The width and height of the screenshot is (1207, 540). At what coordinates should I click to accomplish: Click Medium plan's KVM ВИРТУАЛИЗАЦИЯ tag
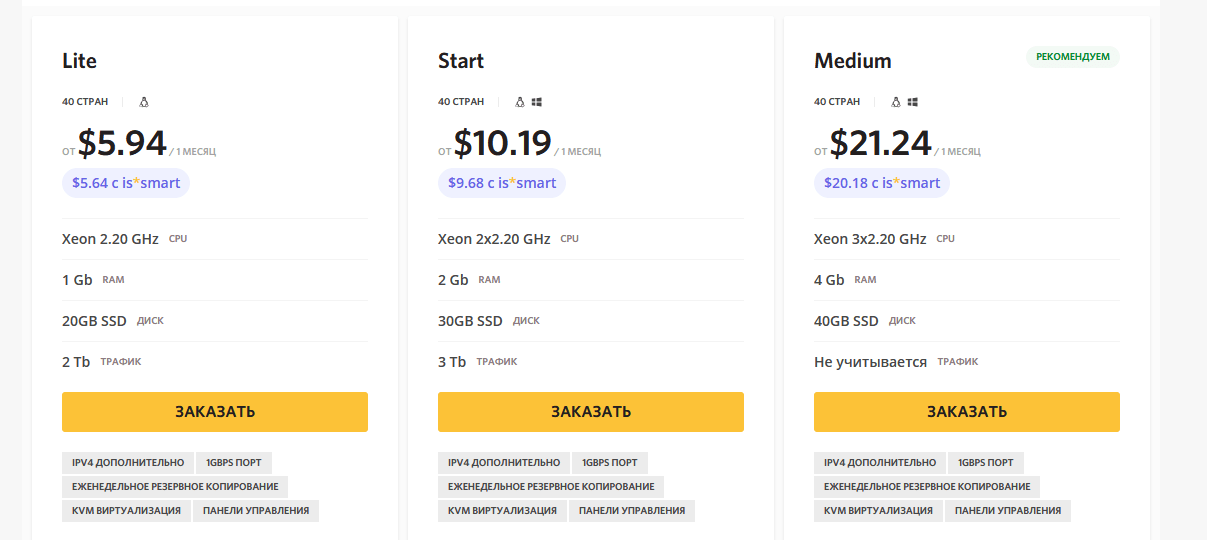[x=878, y=511]
